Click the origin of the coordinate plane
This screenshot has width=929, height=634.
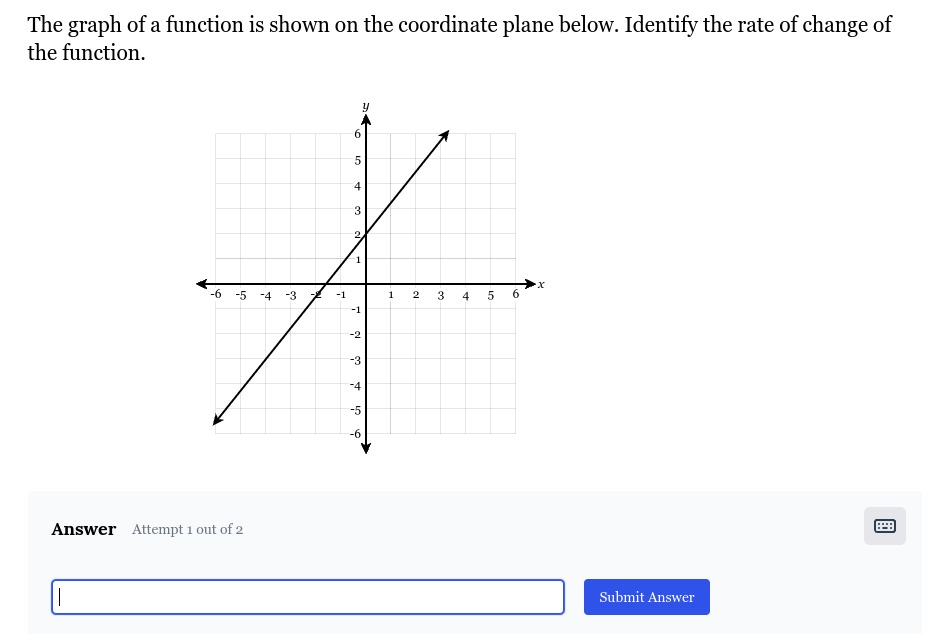pos(366,284)
